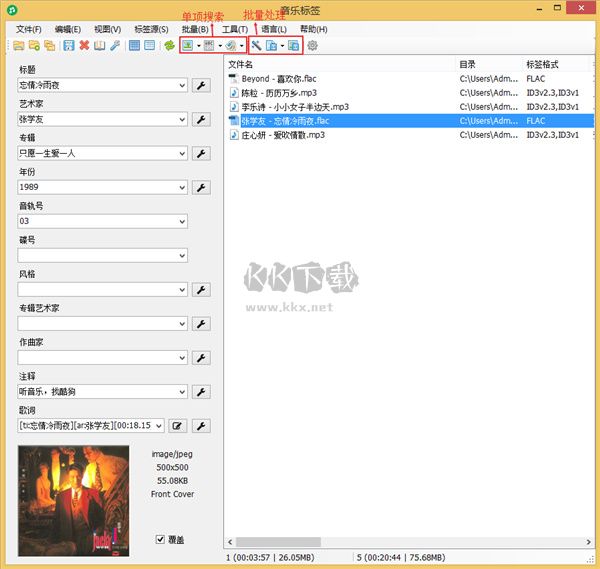Click the scrollbar right arrow
600x569 pixels.
(x=588, y=542)
